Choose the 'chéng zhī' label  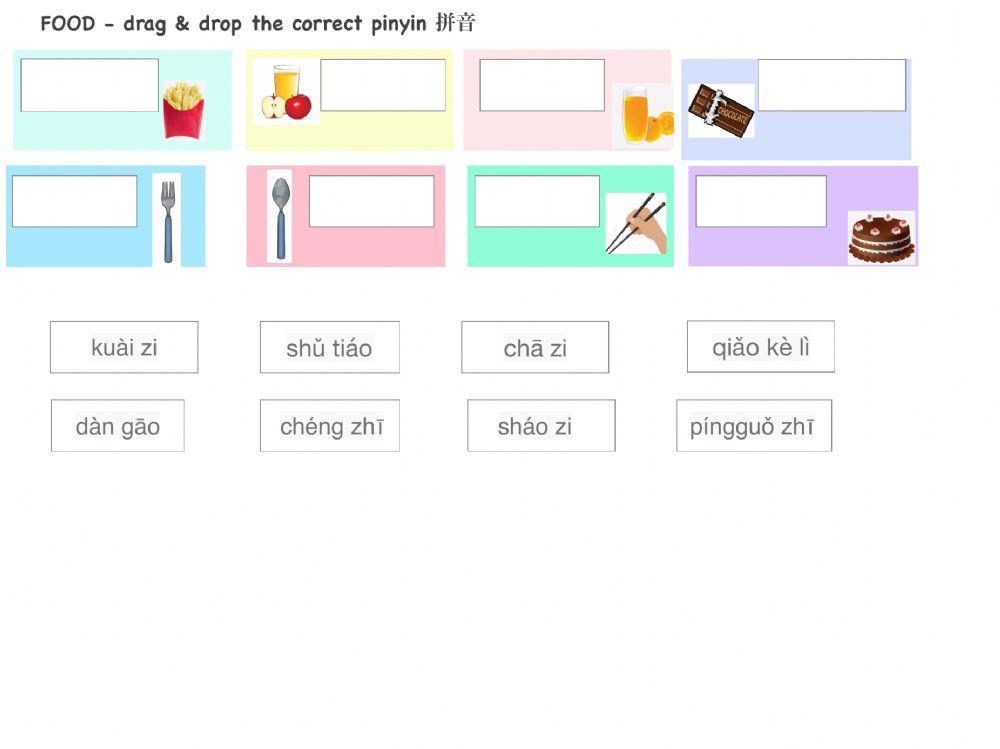[x=330, y=426]
